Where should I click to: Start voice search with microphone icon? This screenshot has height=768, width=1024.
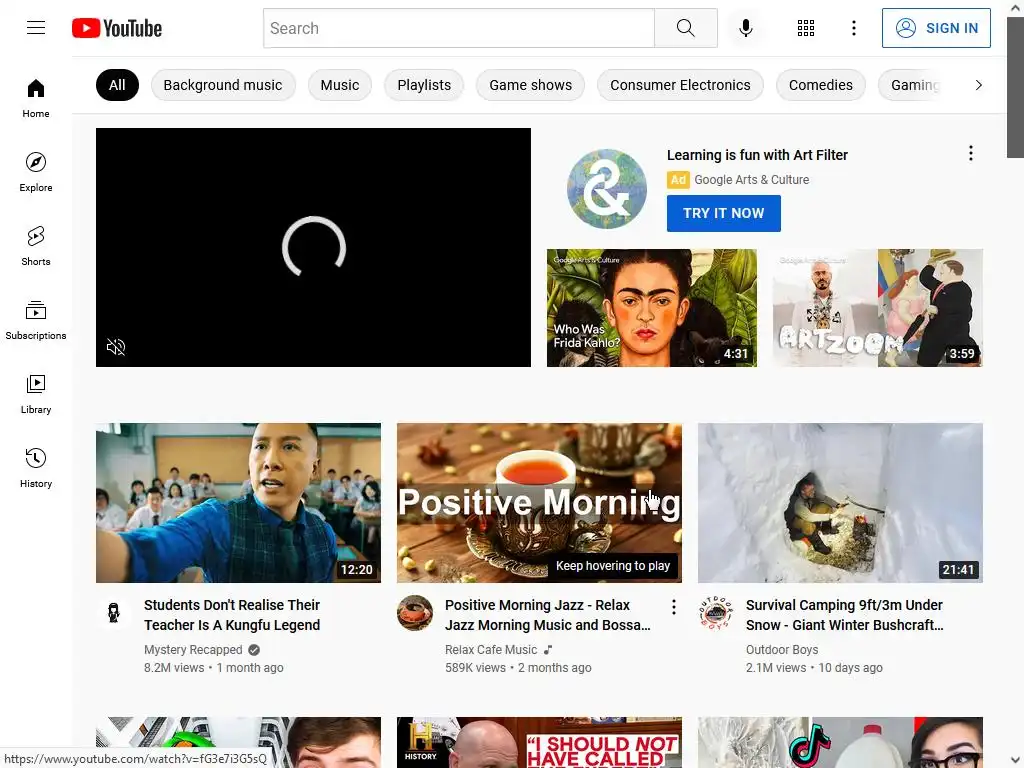746,28
